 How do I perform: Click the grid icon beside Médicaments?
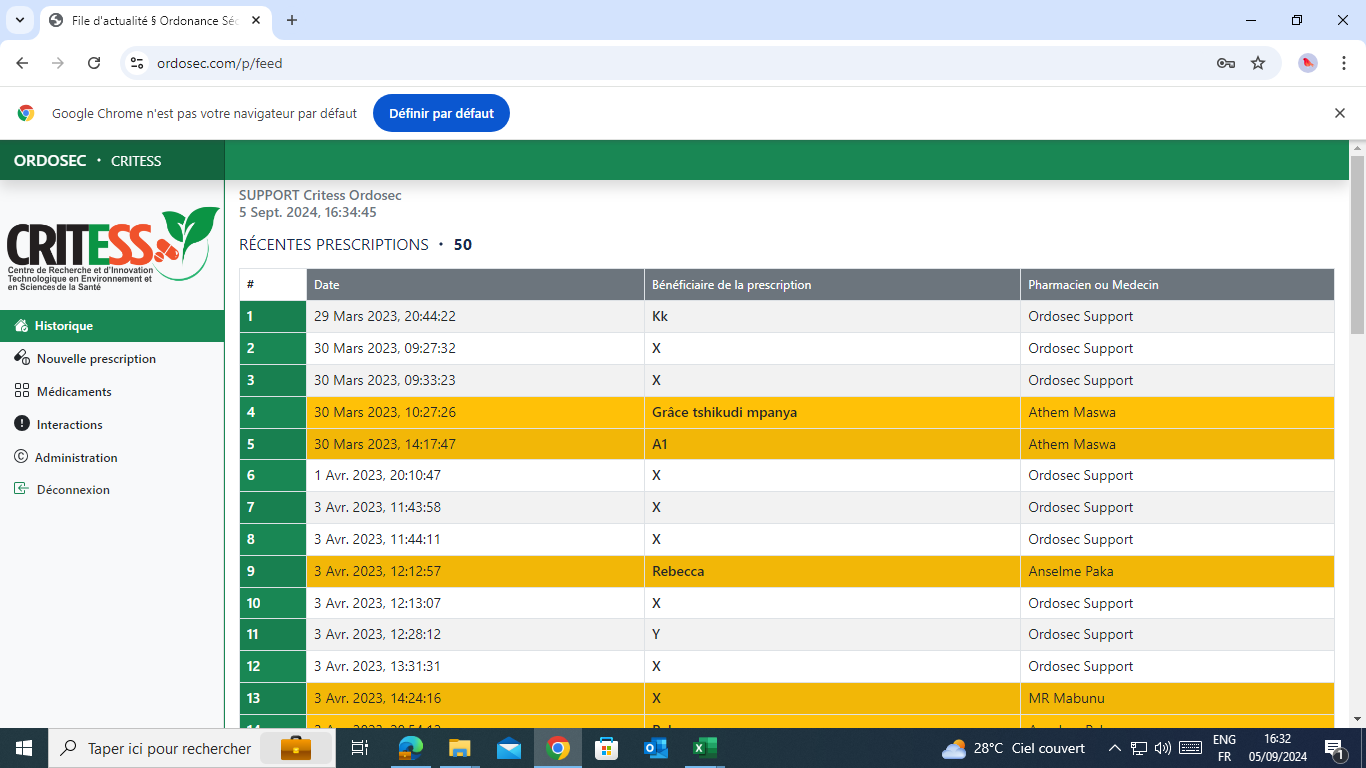click(x=22, y=391)
